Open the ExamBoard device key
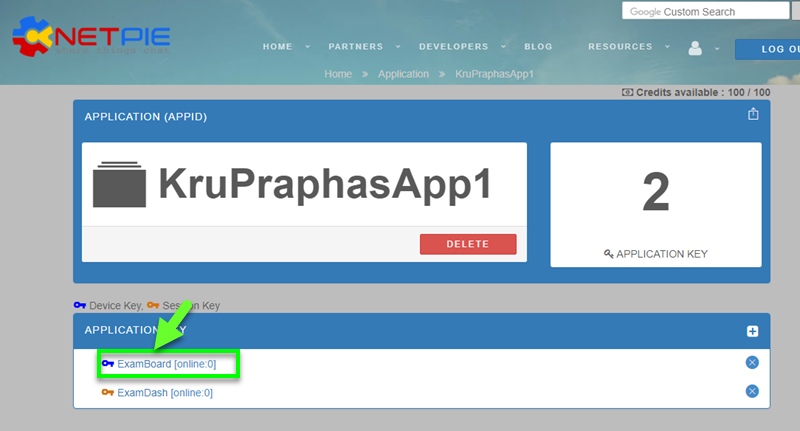800x431 pixels. click(x=167, y=364)
